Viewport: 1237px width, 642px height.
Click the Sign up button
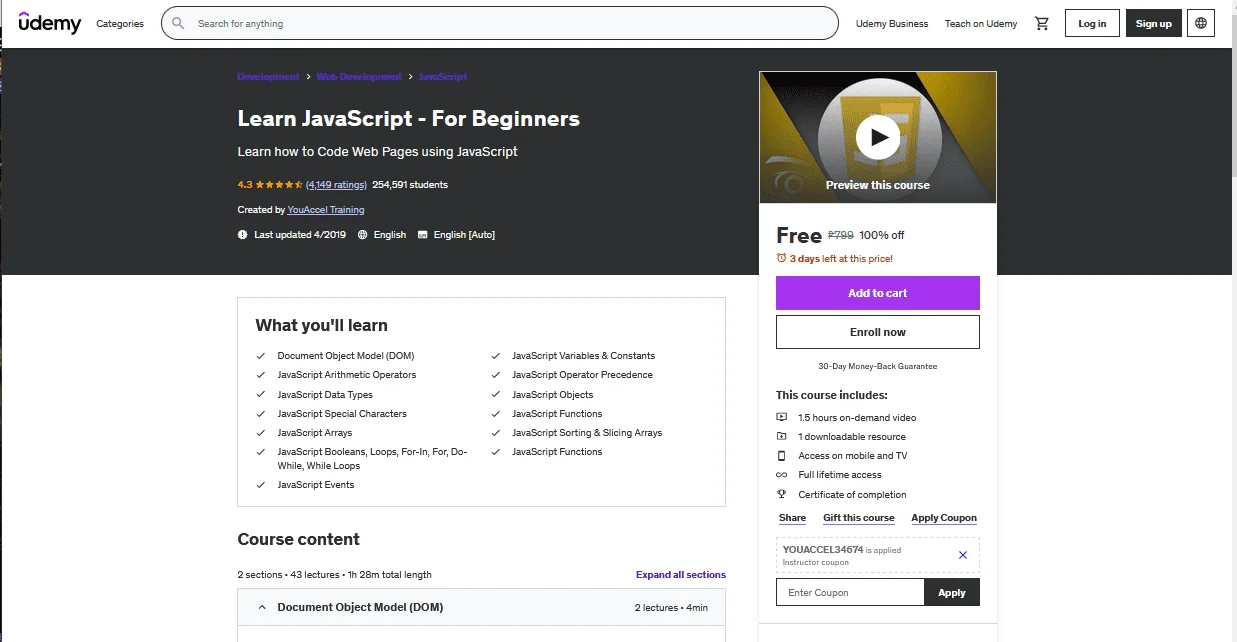[1154, 23]
